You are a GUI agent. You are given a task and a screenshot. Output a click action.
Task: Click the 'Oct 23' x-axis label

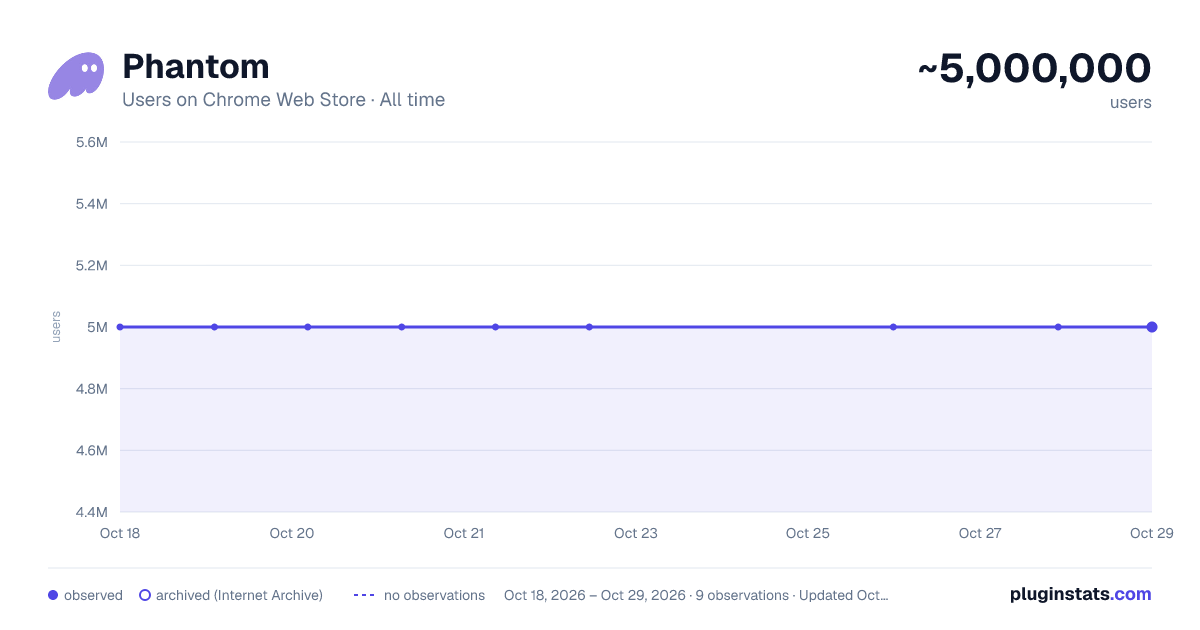click(636, 533)
